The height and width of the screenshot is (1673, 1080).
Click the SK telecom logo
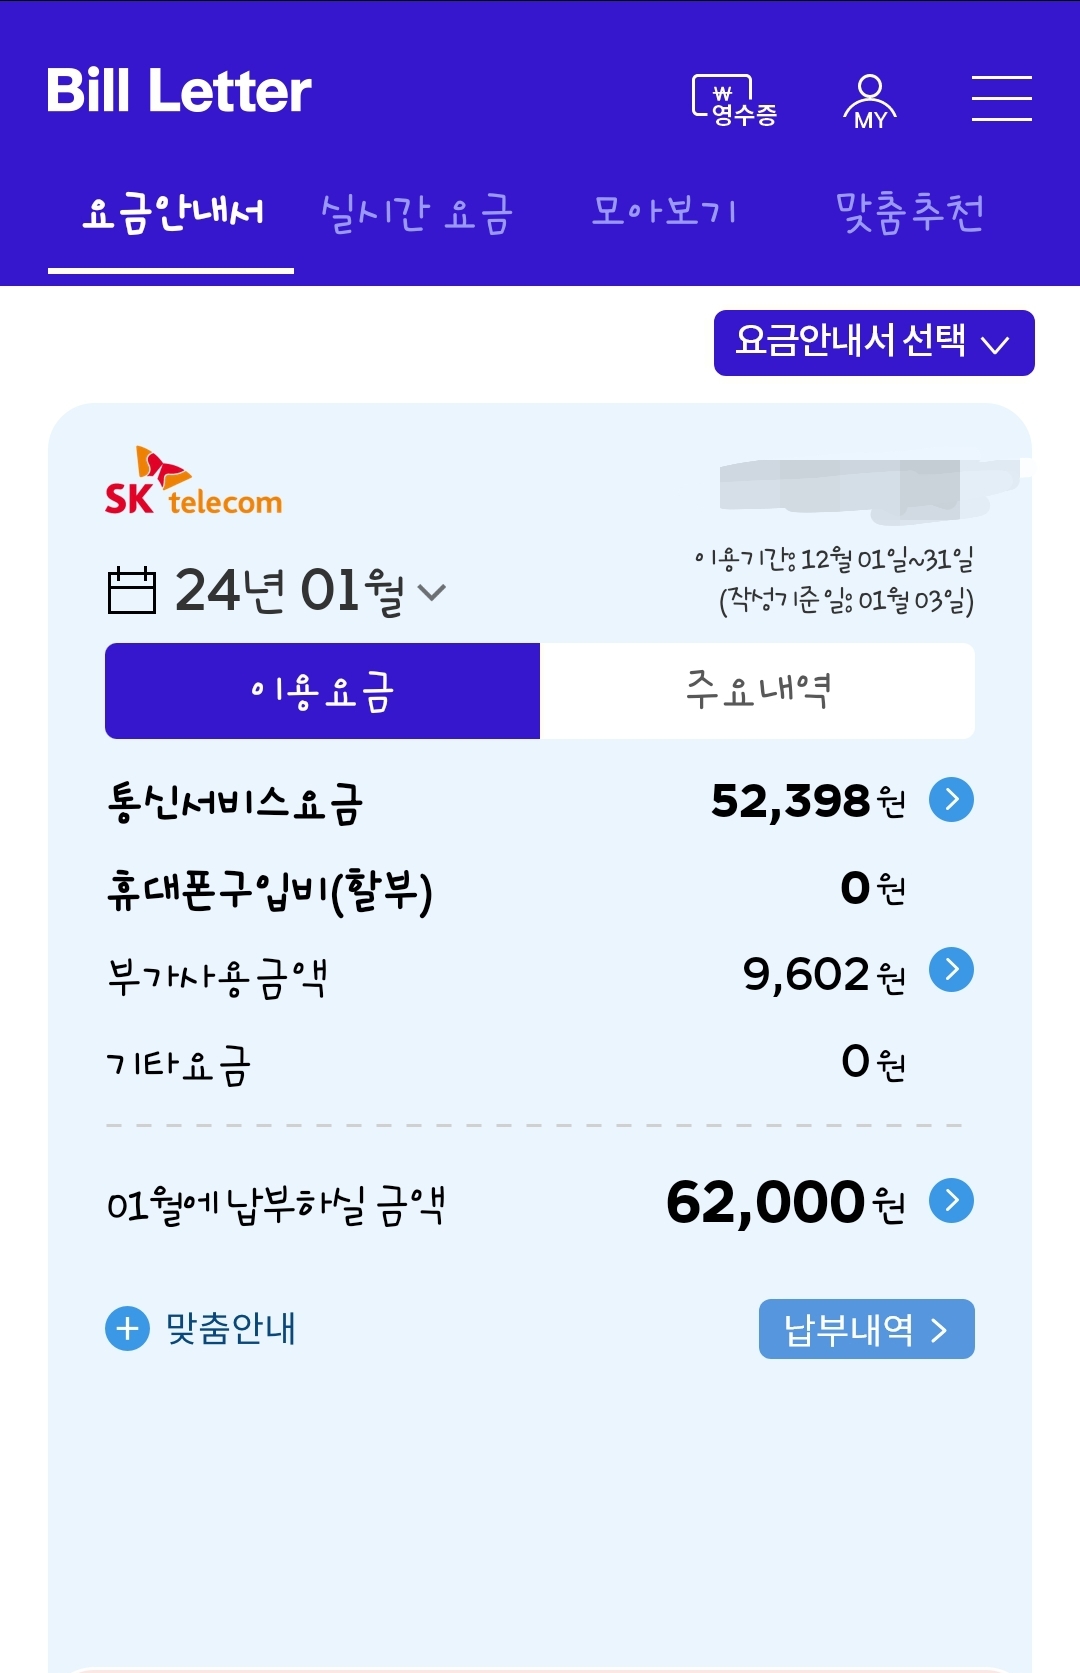[193, 483]
